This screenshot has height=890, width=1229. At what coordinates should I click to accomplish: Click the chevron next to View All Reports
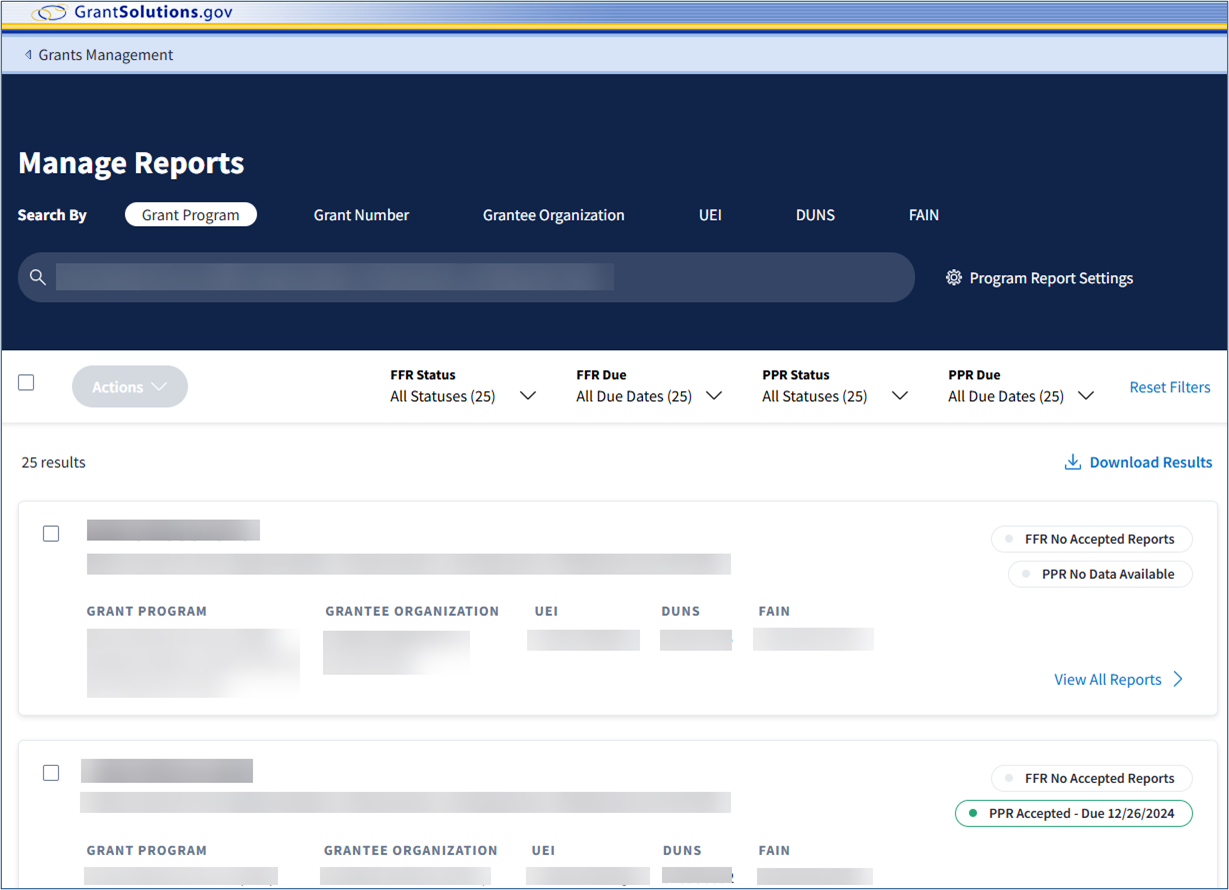tap(1178, 679)
